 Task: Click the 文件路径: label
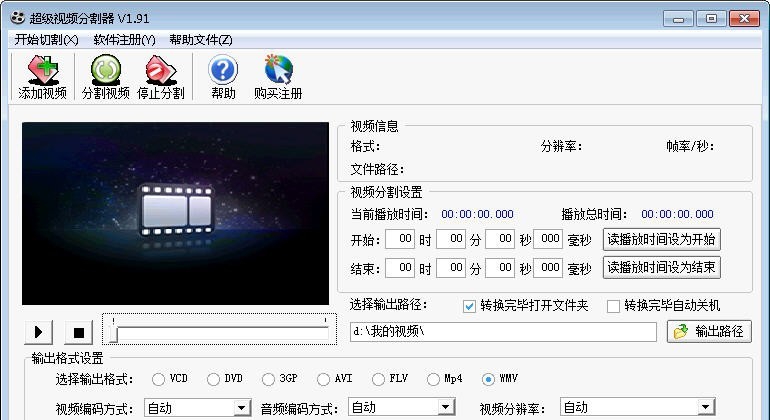pyautogui.click(x=377, y=169)
